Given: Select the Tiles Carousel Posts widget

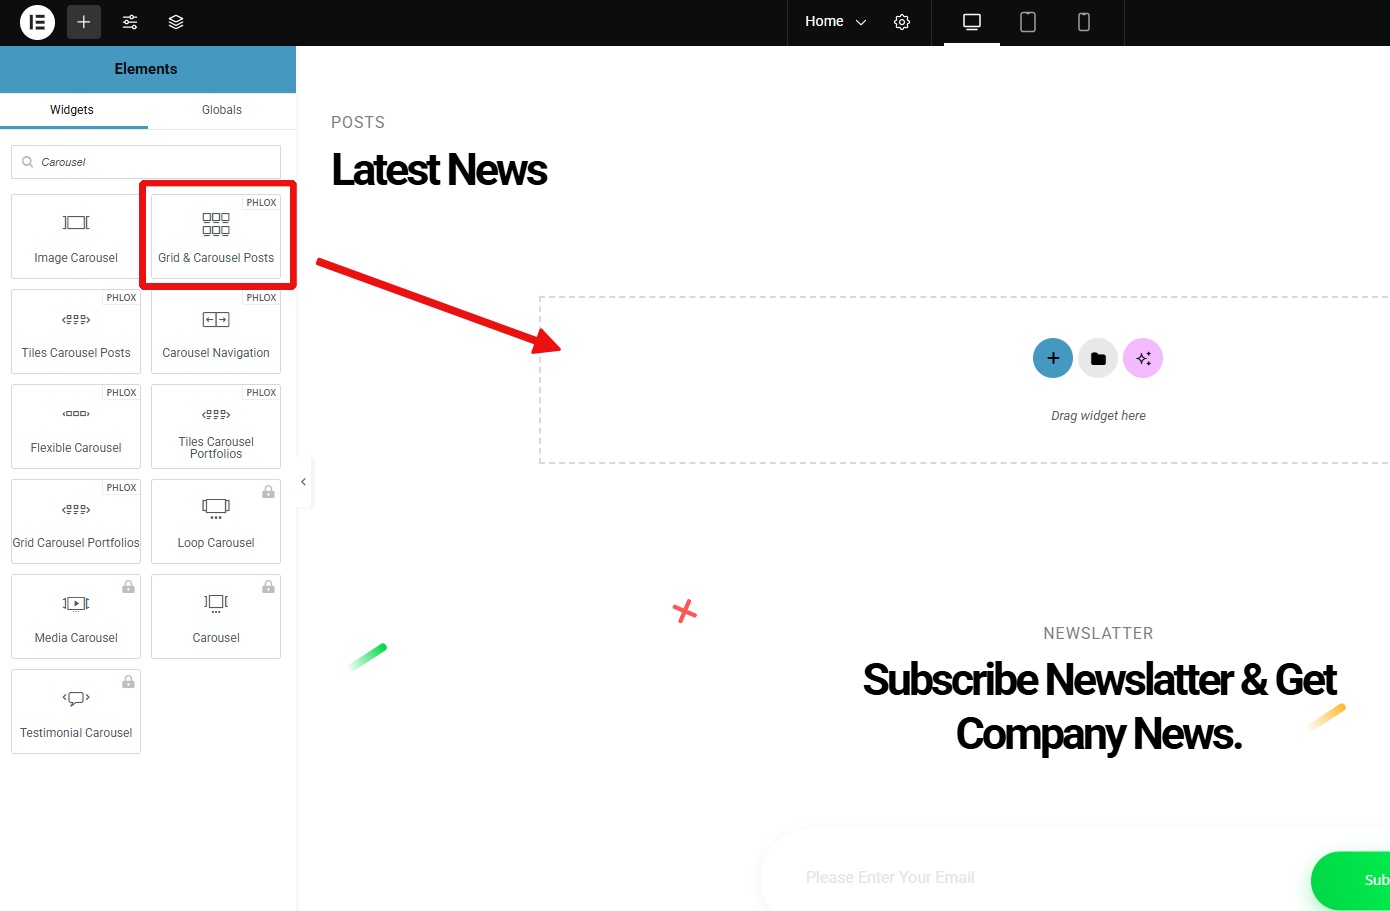Looking at the screenshot, I should [x=76, y=332].
